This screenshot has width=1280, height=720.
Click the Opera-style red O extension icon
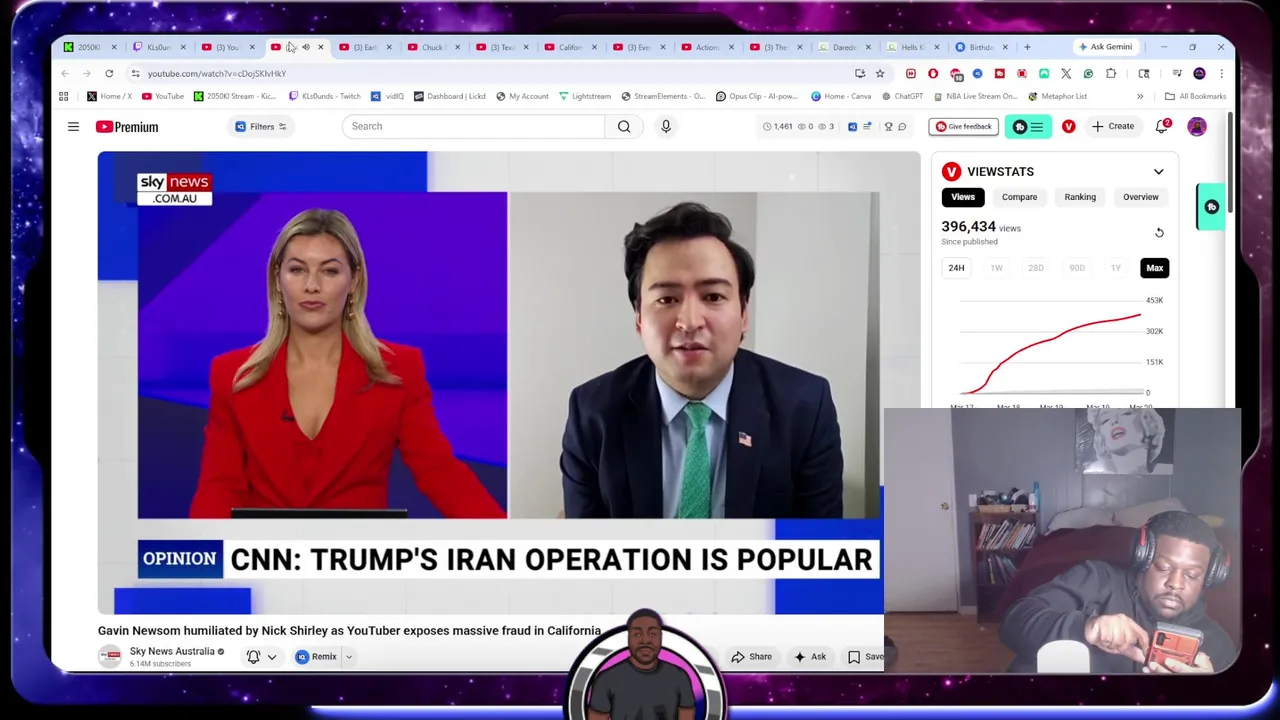[x=933, y=73]
